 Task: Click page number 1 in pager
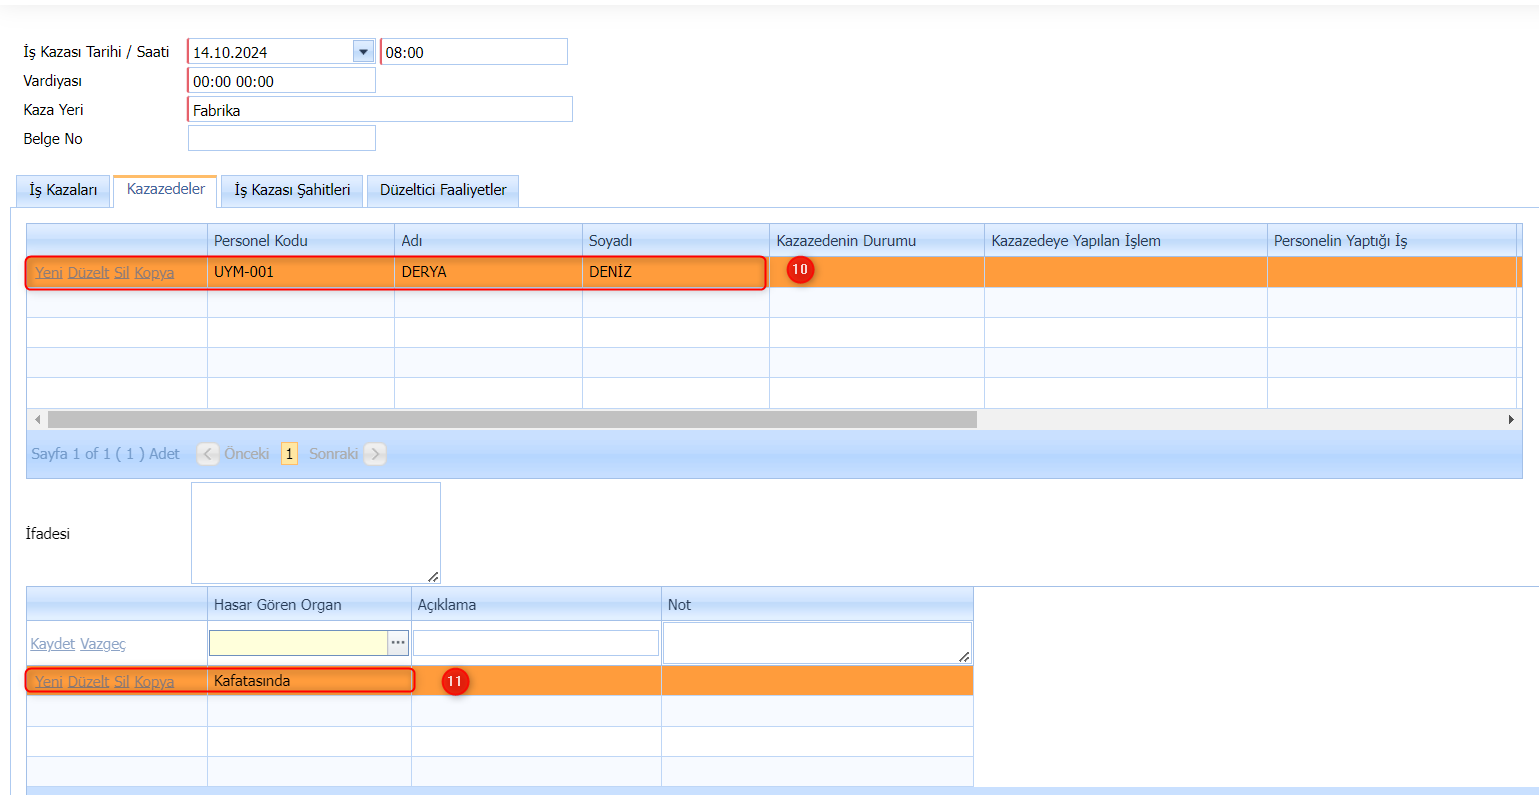(289, 454)
